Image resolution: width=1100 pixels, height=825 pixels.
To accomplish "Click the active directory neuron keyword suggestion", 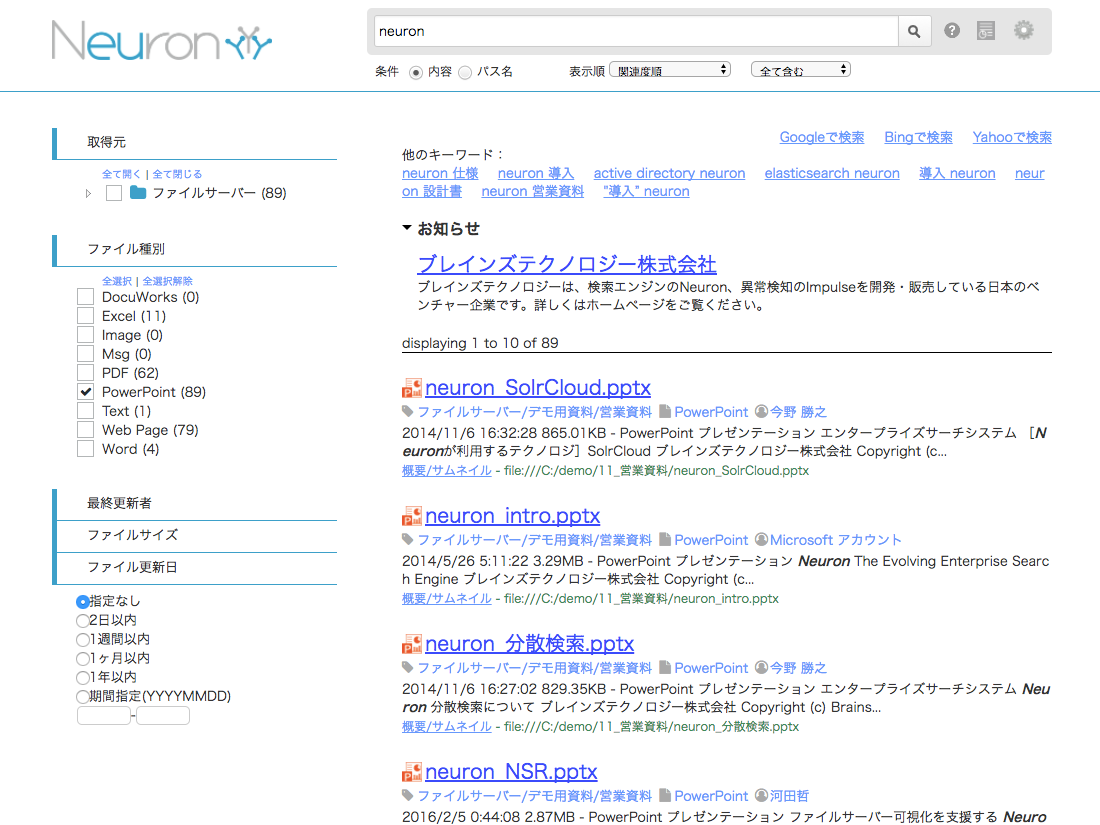I will (x=669, y=173).
